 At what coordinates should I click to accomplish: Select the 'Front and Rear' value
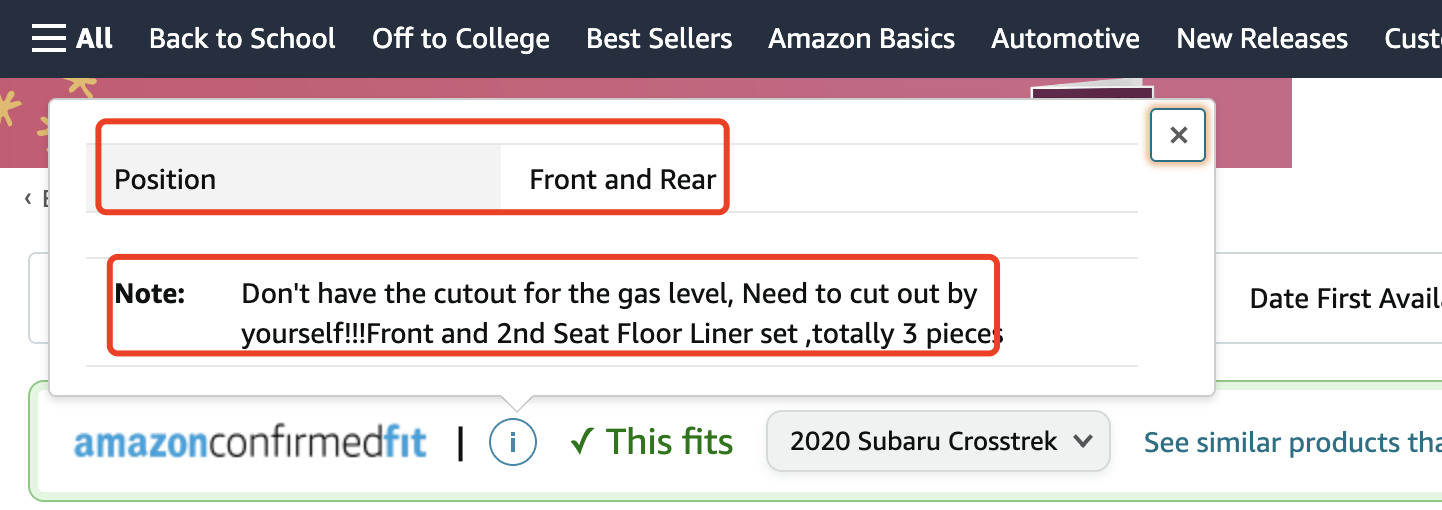622,180
